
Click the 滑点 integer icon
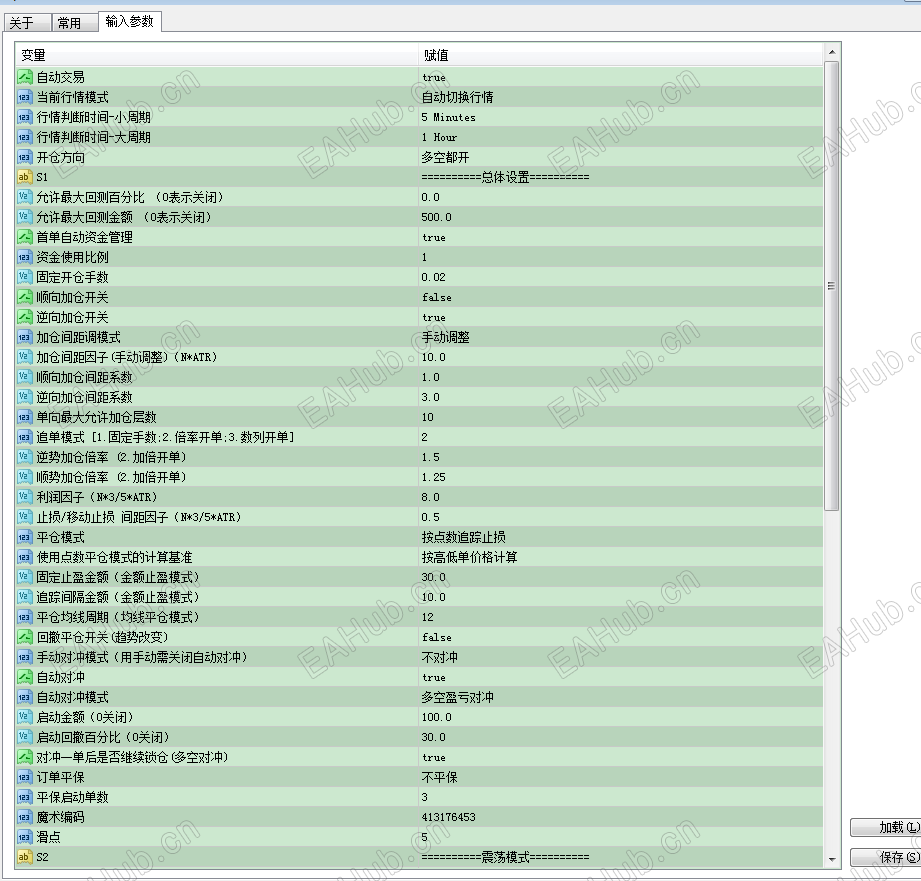click(x=24, y=837)
